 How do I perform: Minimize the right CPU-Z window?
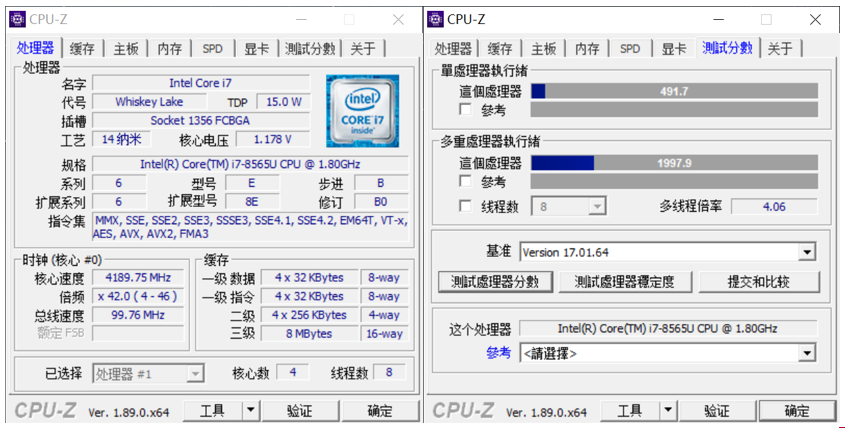coord(718,19)
